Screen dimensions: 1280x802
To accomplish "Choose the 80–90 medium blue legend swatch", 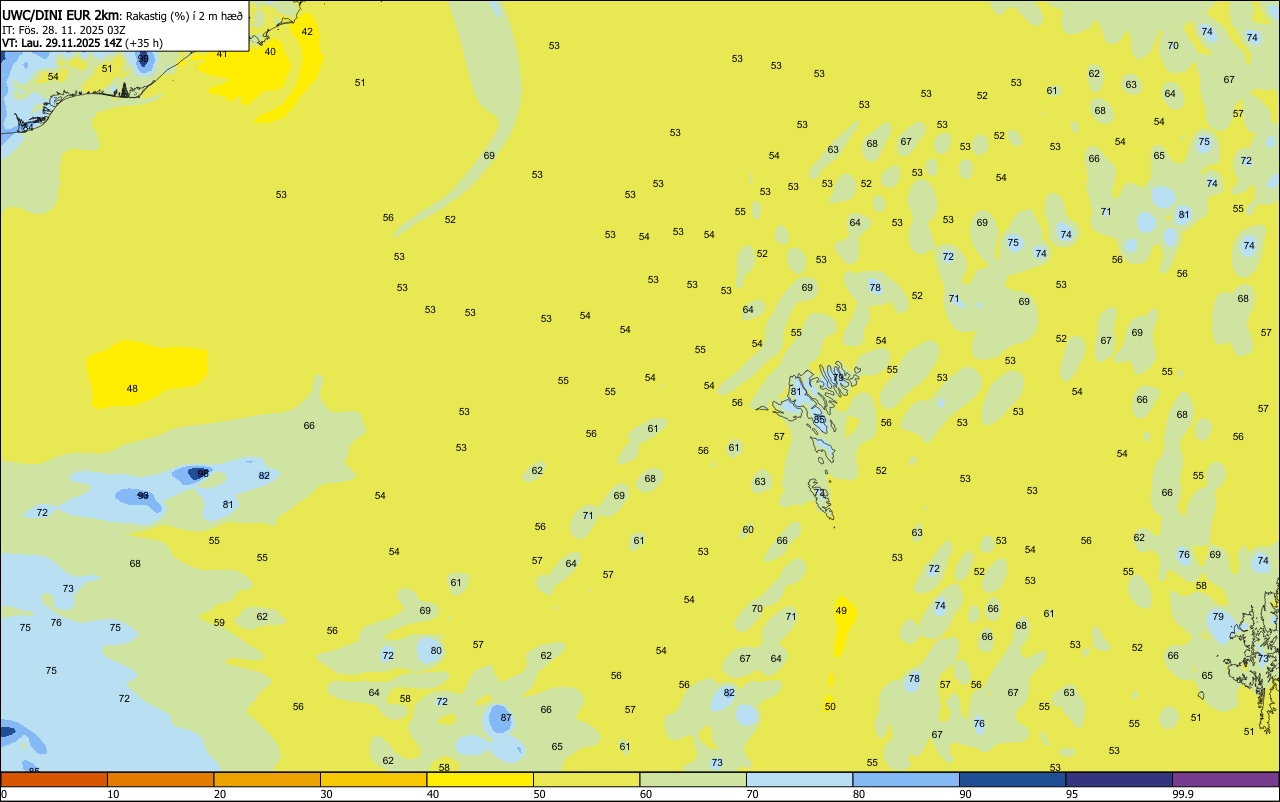I will [x=906, y=779].
